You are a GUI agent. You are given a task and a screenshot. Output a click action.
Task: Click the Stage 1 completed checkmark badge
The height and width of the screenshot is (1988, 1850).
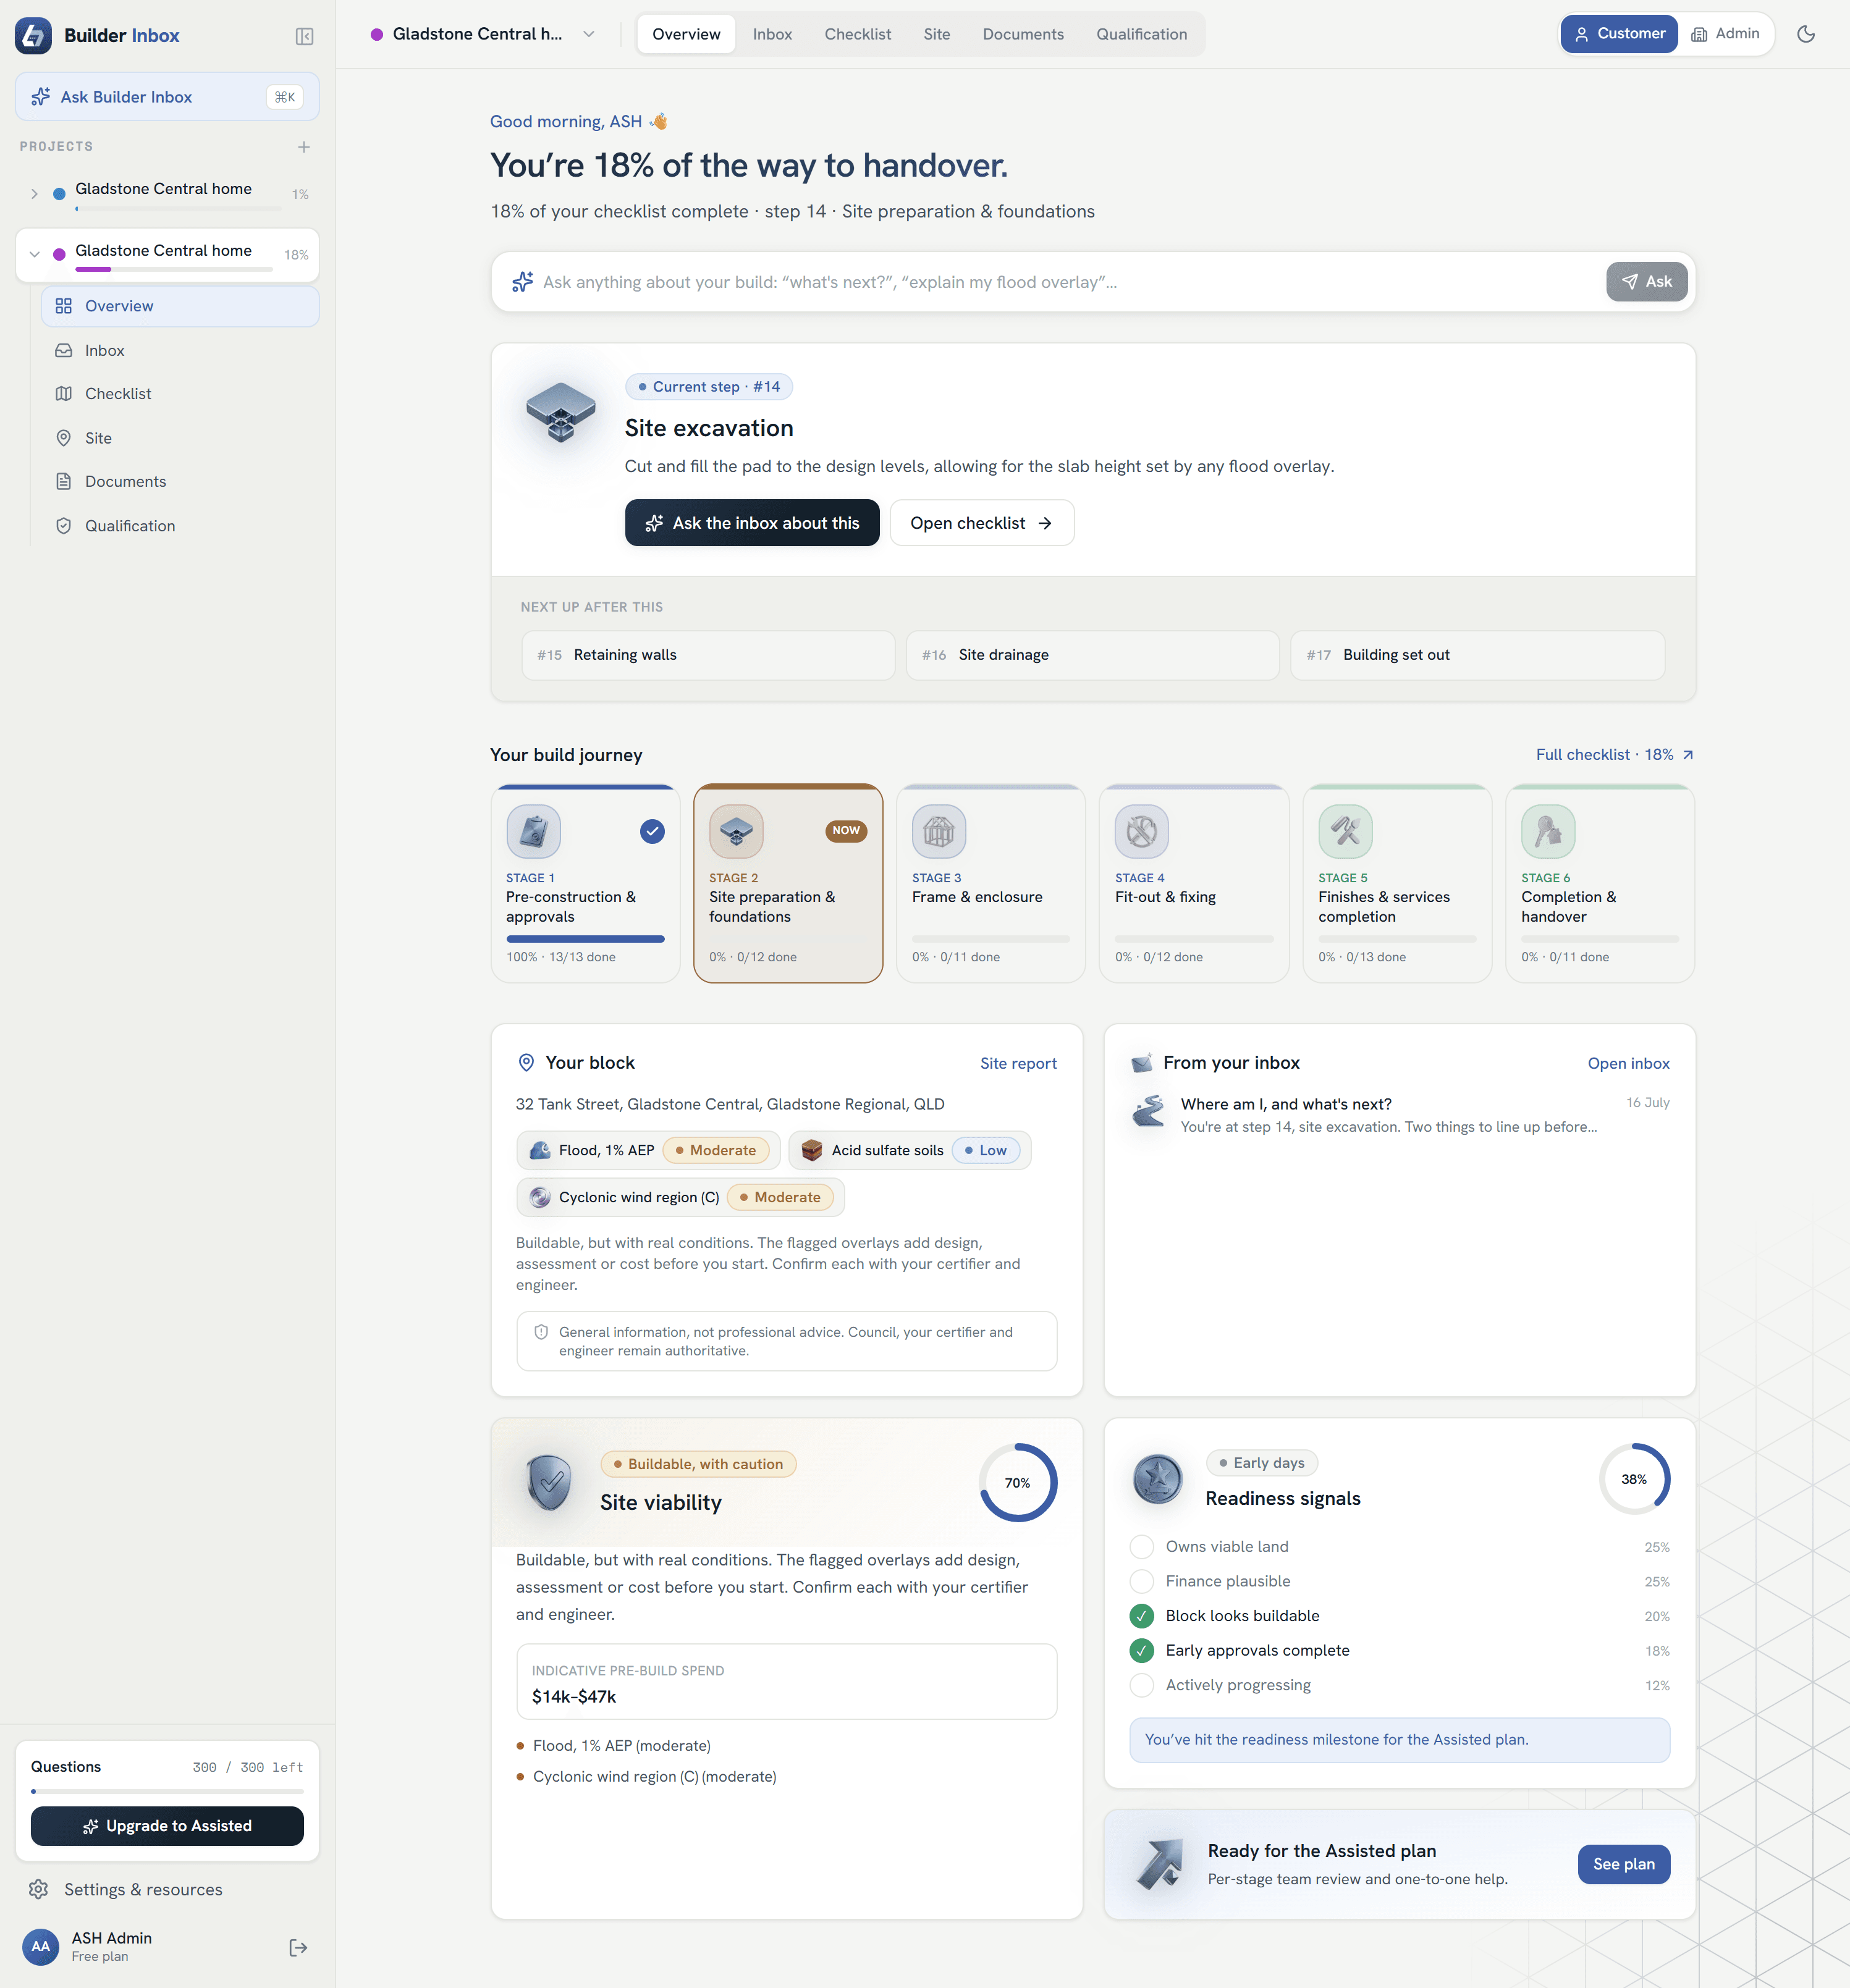652,831
